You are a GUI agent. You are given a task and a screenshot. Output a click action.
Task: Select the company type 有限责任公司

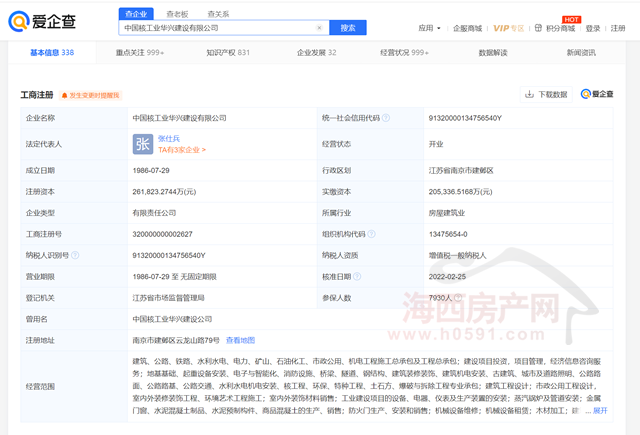154,213
